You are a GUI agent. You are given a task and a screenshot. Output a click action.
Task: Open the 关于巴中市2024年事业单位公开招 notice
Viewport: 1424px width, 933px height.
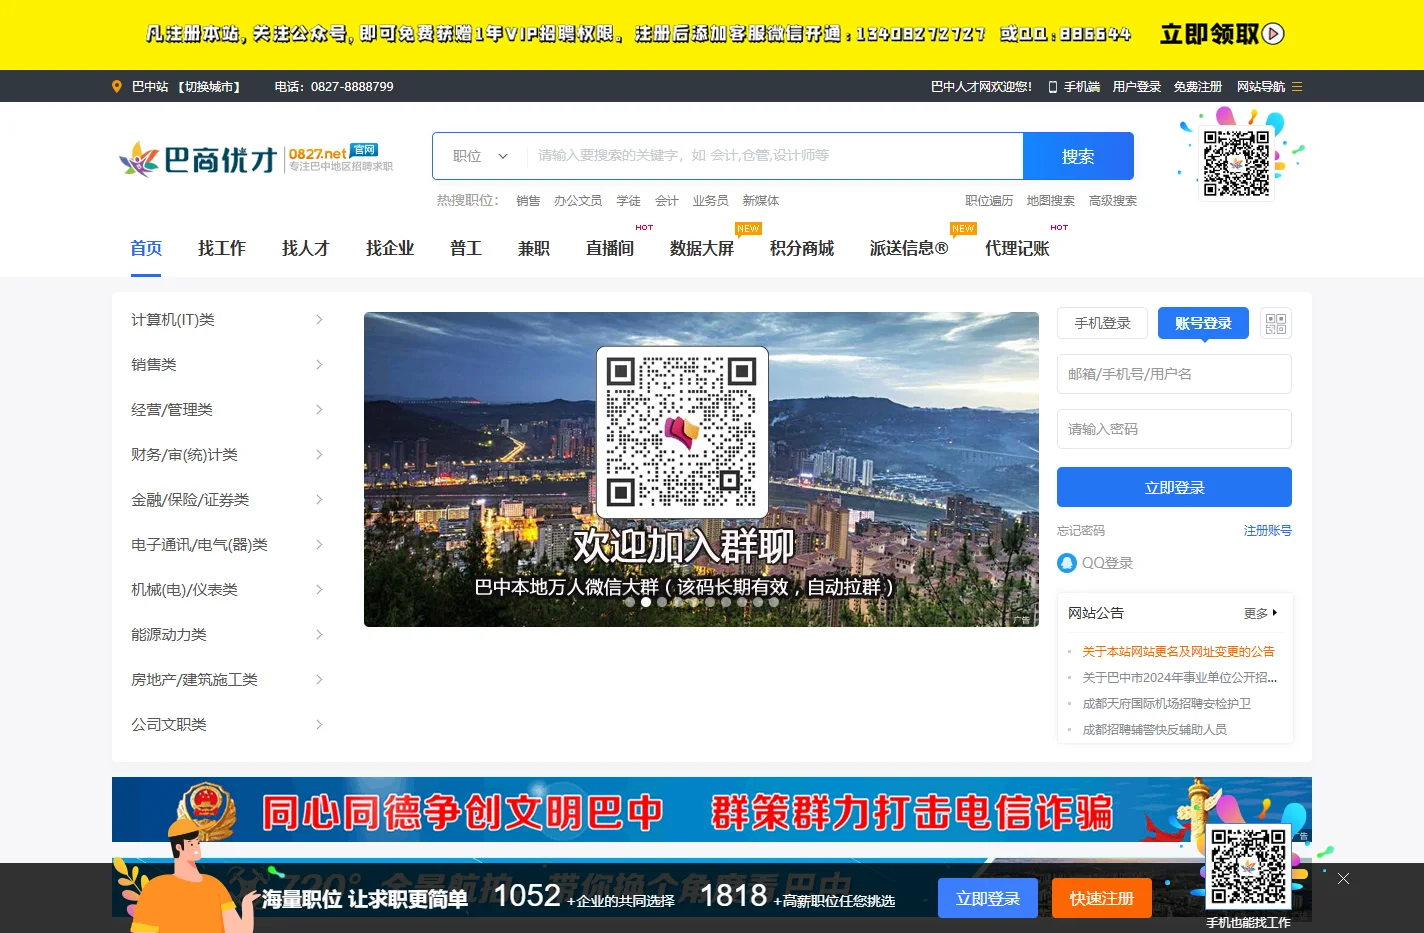(x=1180, y=678)
